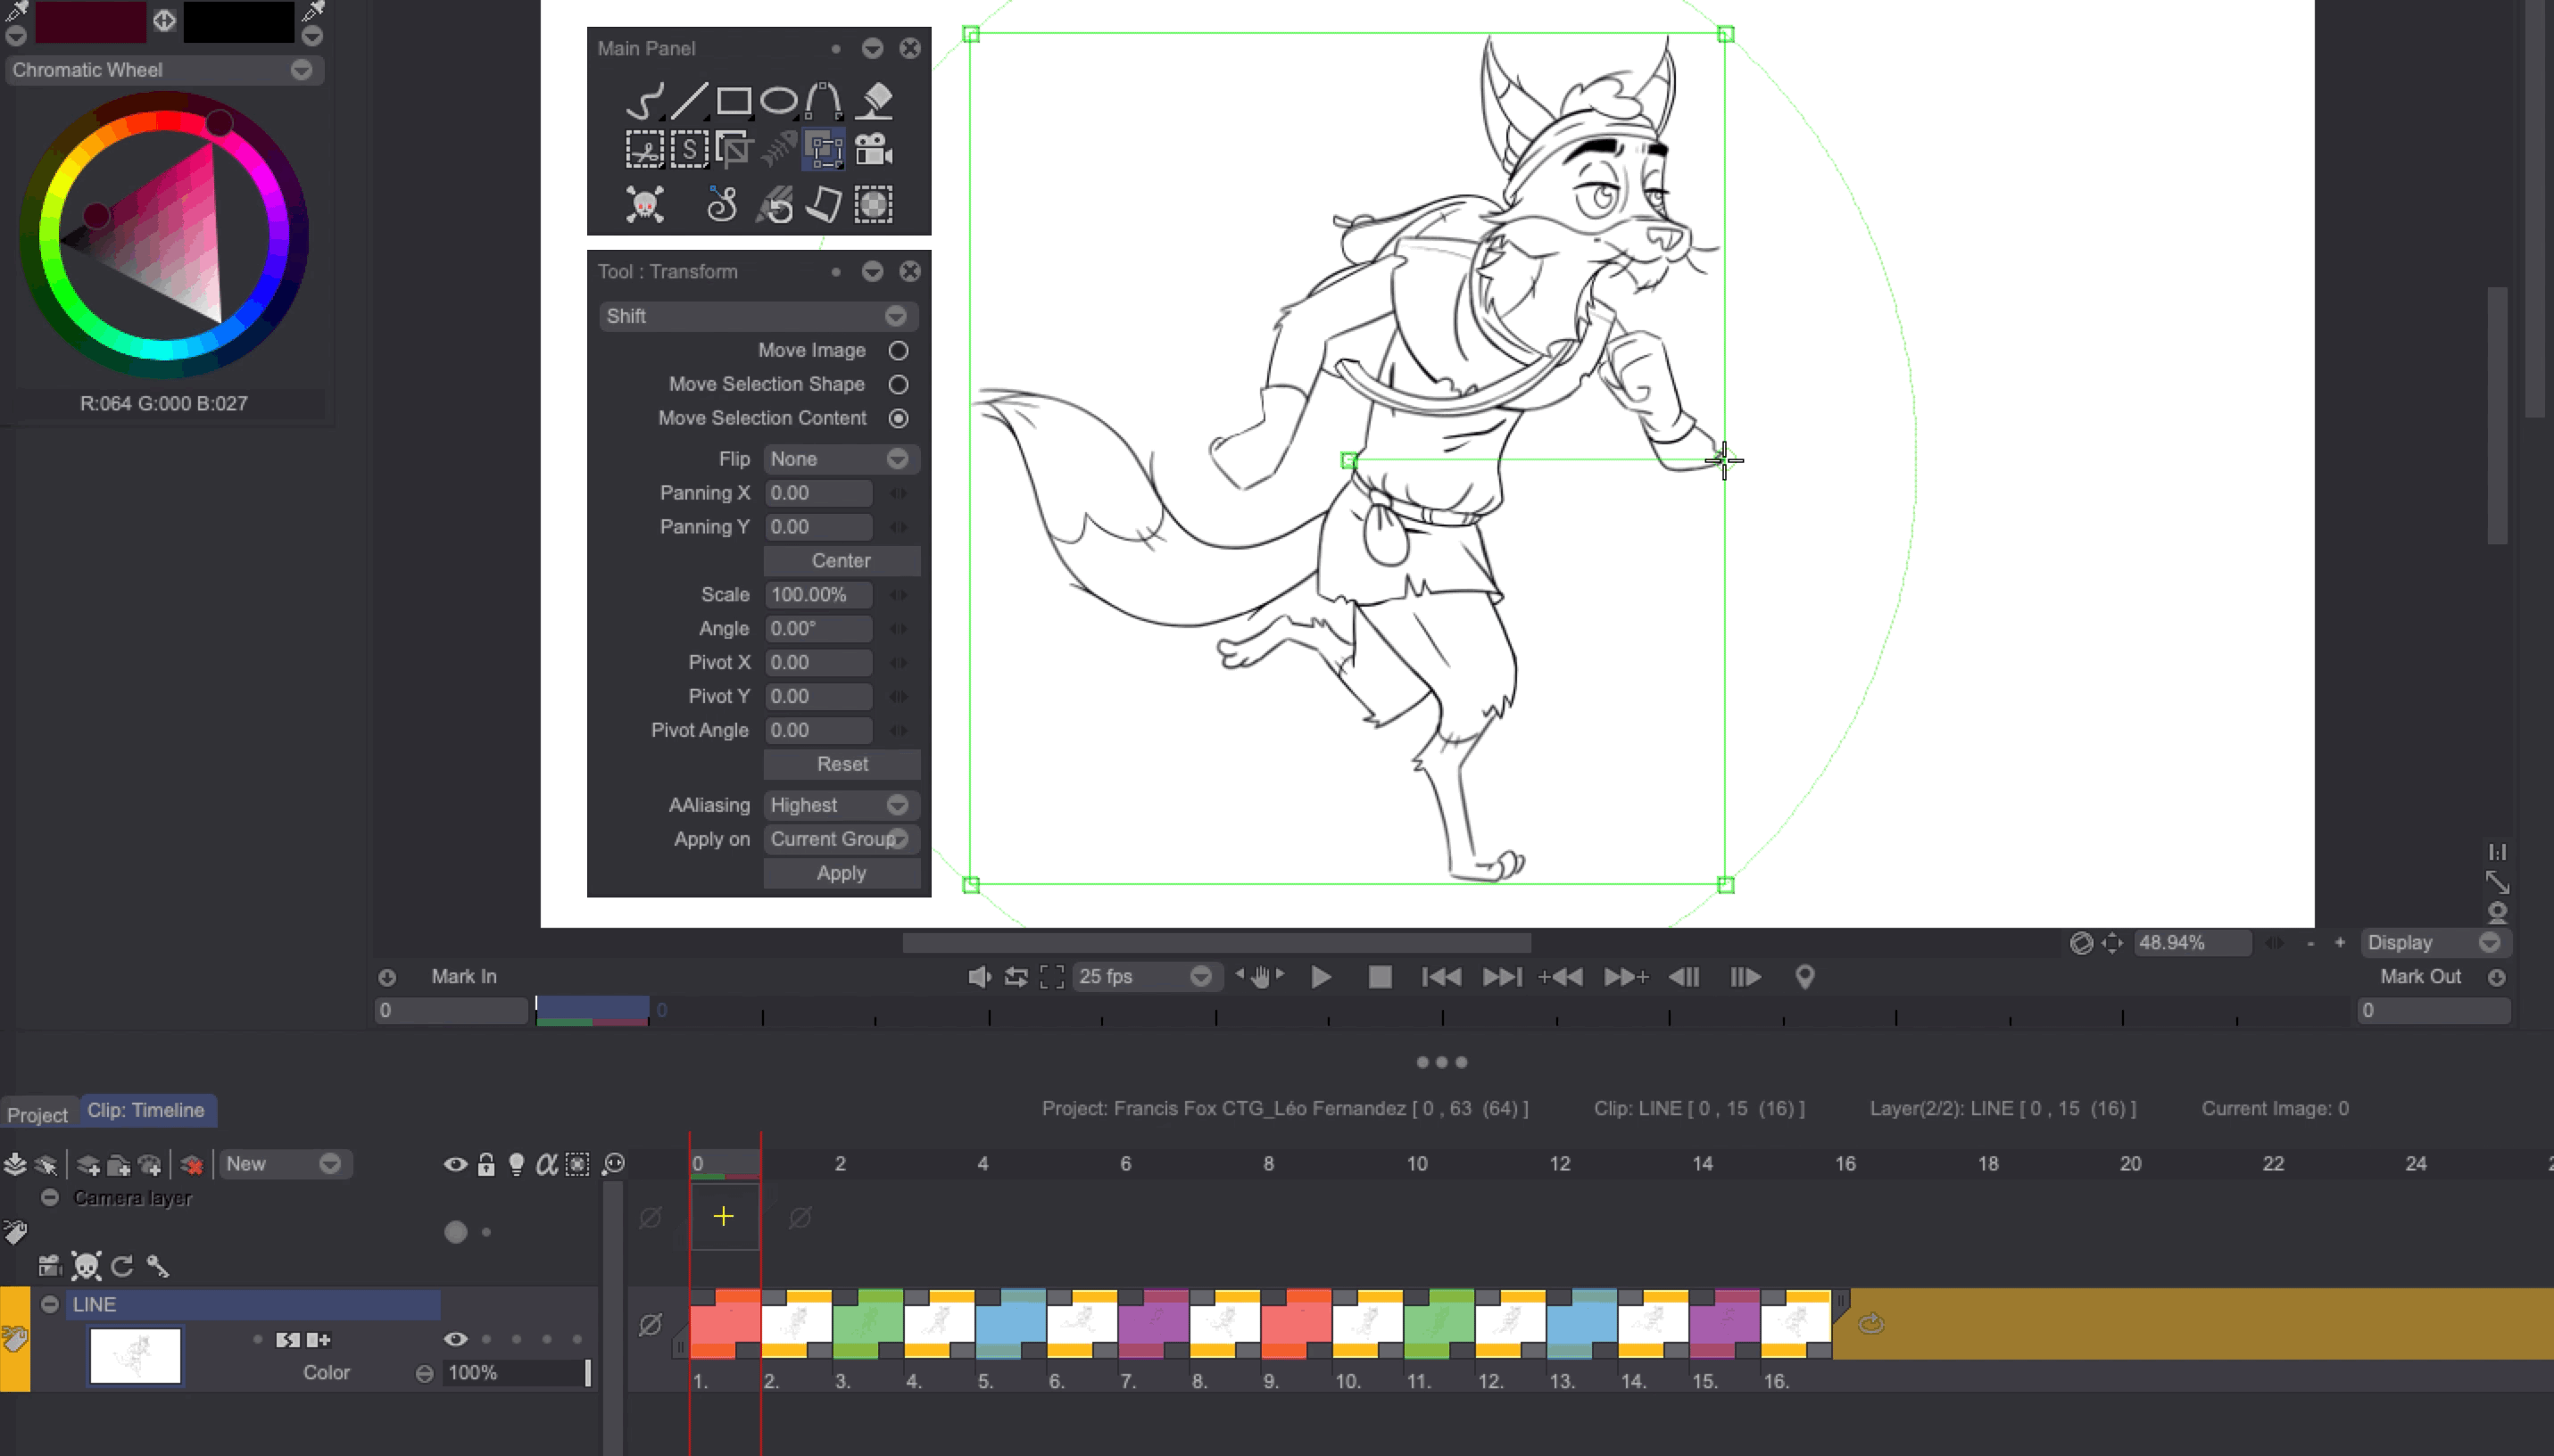Open the Flip dropdown in Transform panel
Image resolution: width=2554 pixels, height=1456 pixels.
840,459
